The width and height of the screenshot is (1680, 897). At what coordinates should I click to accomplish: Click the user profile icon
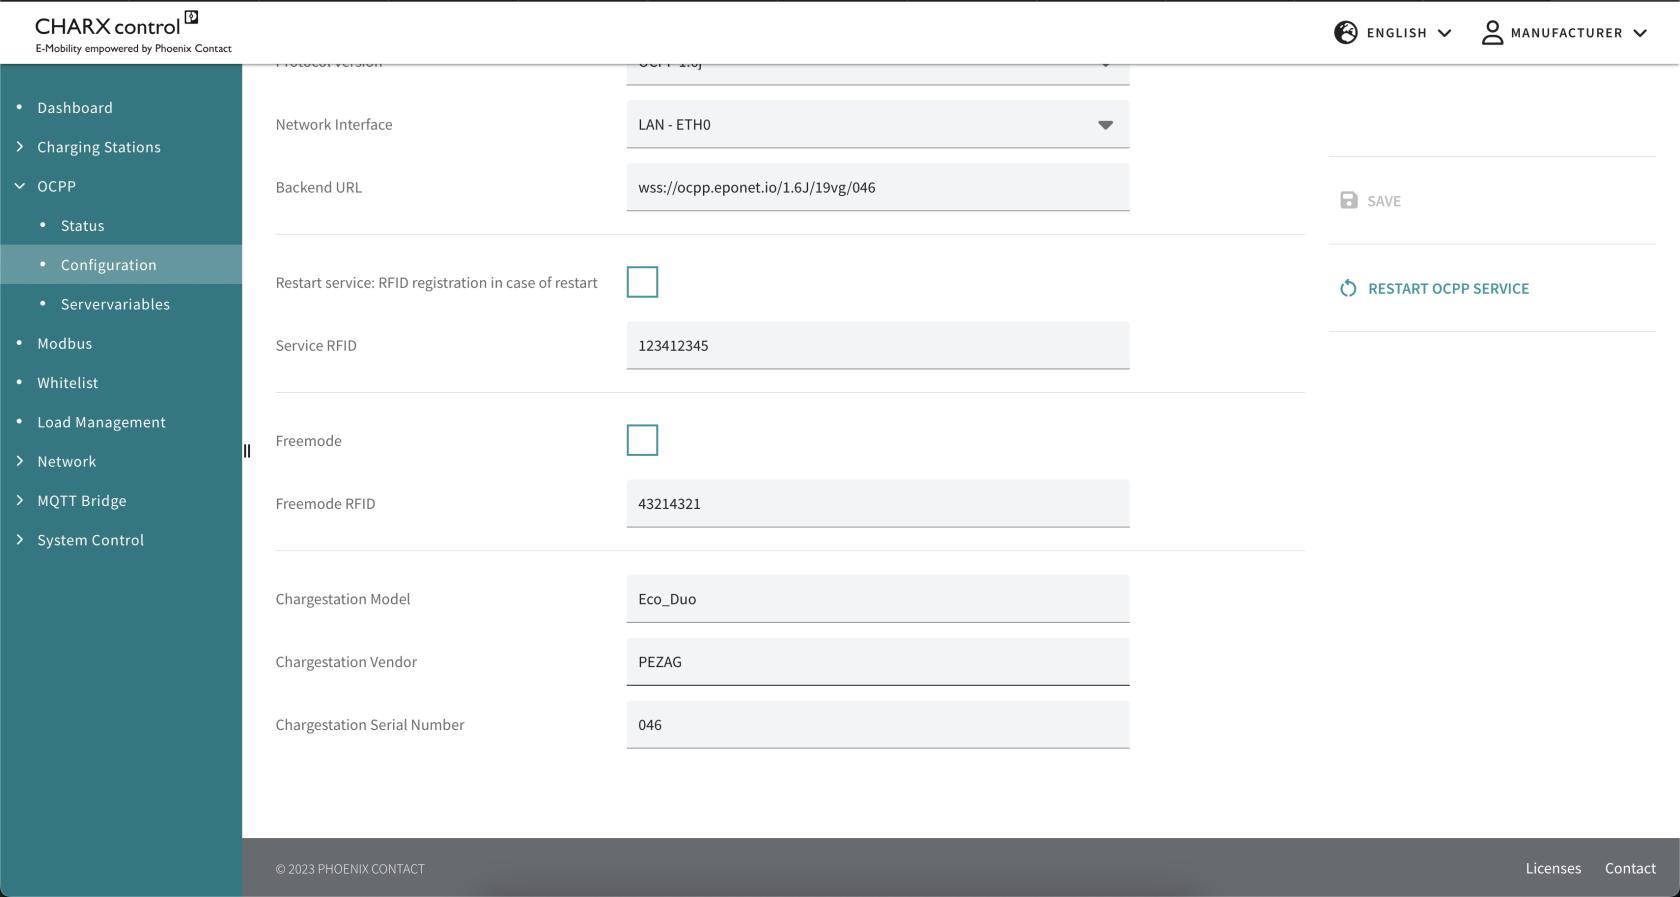(x=1492, y=33)
